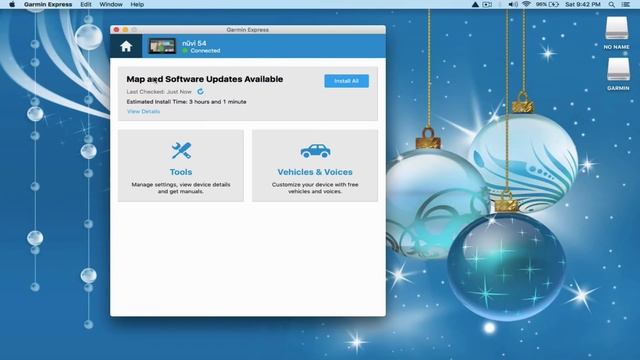640x360 pixels.
Task: Click the Install All button
Action: coord(347,81)
